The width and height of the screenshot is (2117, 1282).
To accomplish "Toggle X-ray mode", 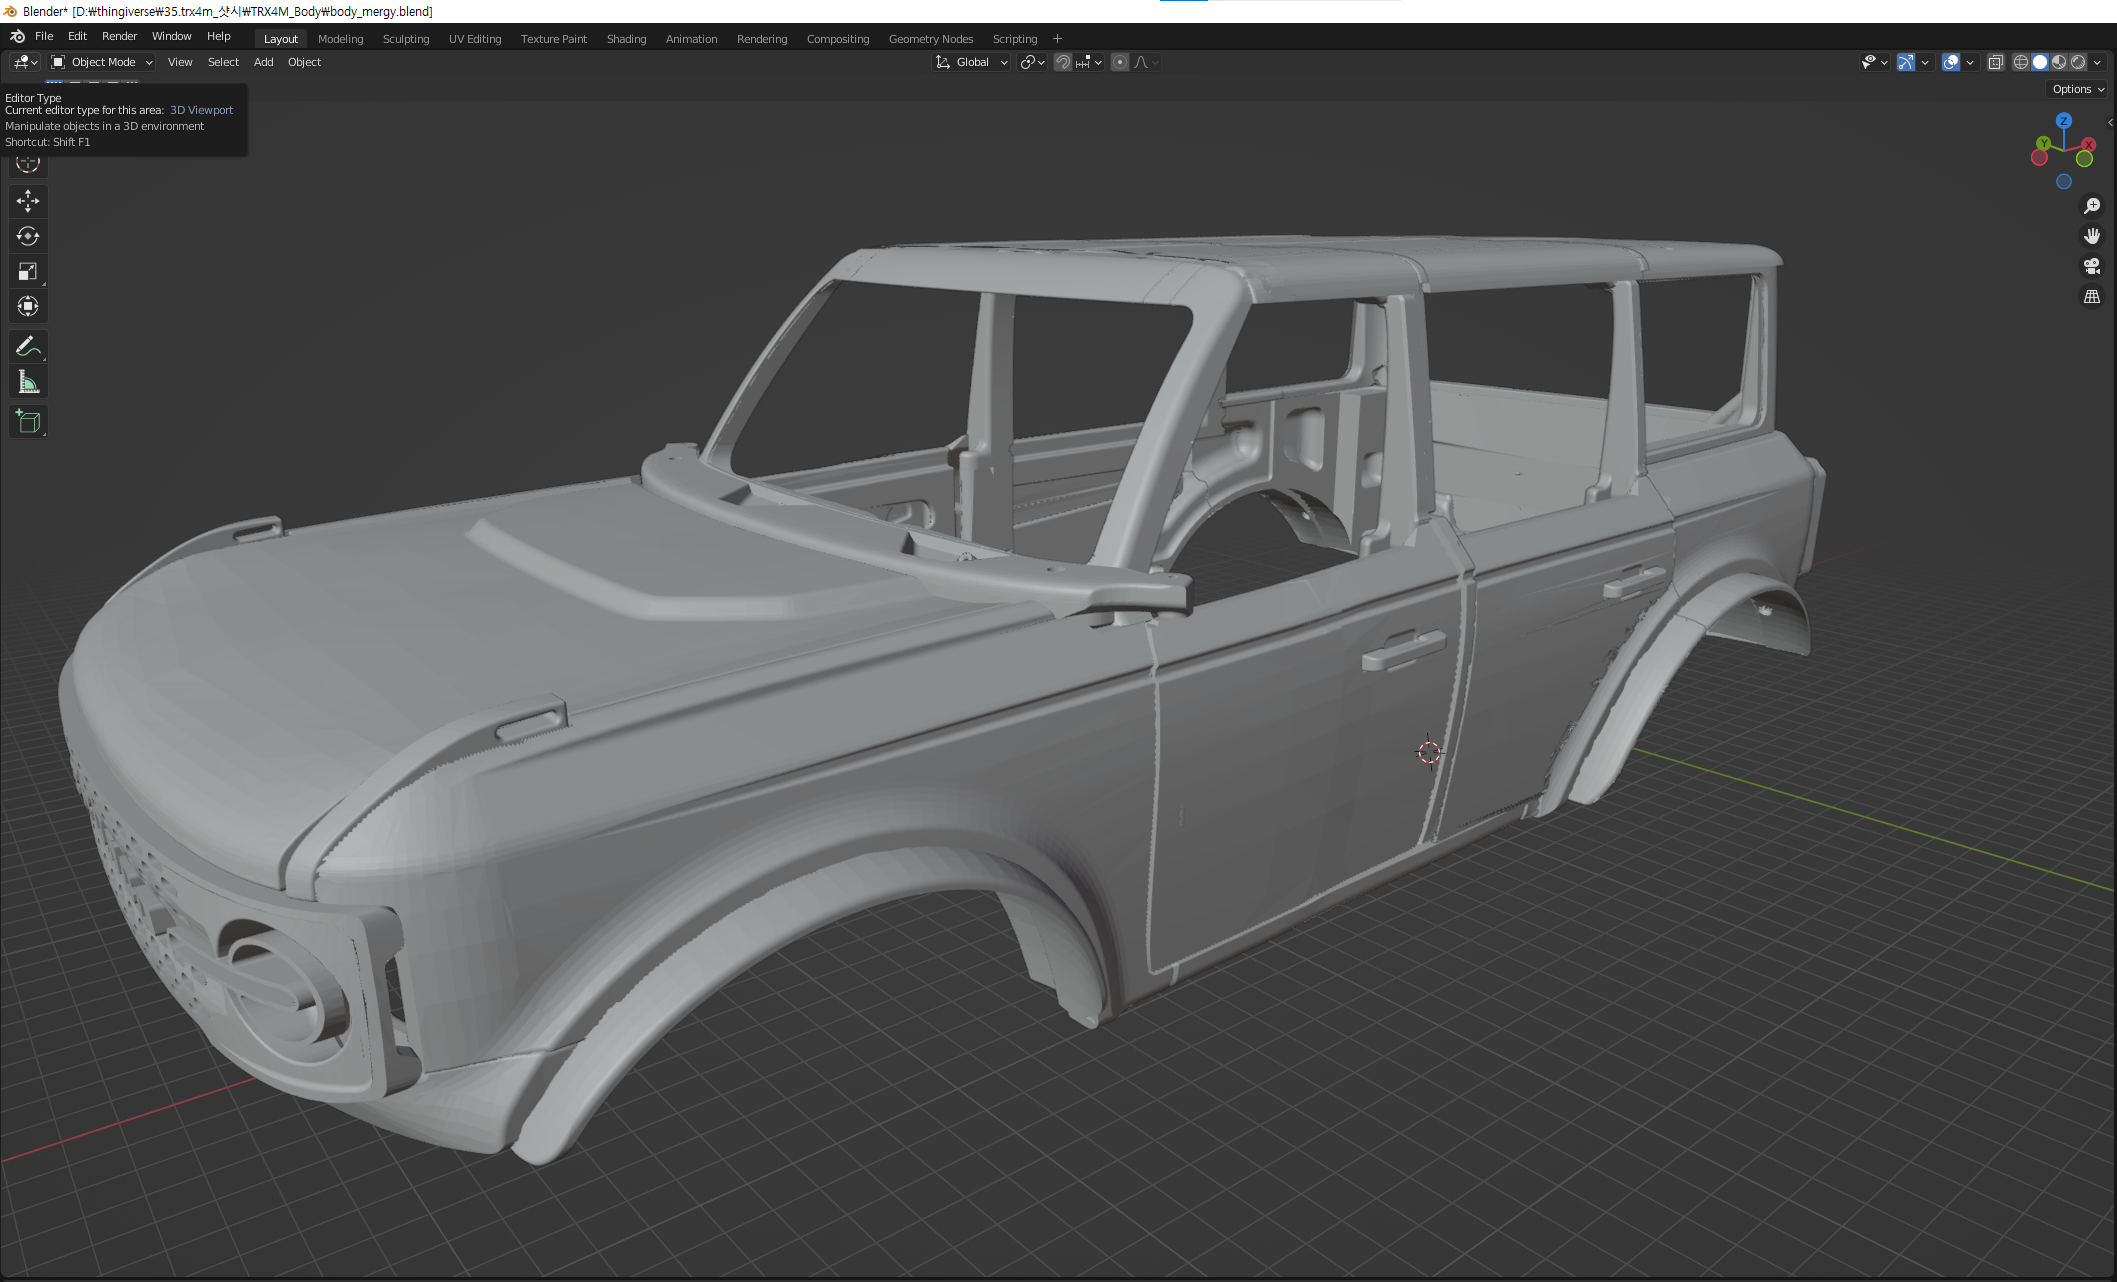I will point(1995,62).
